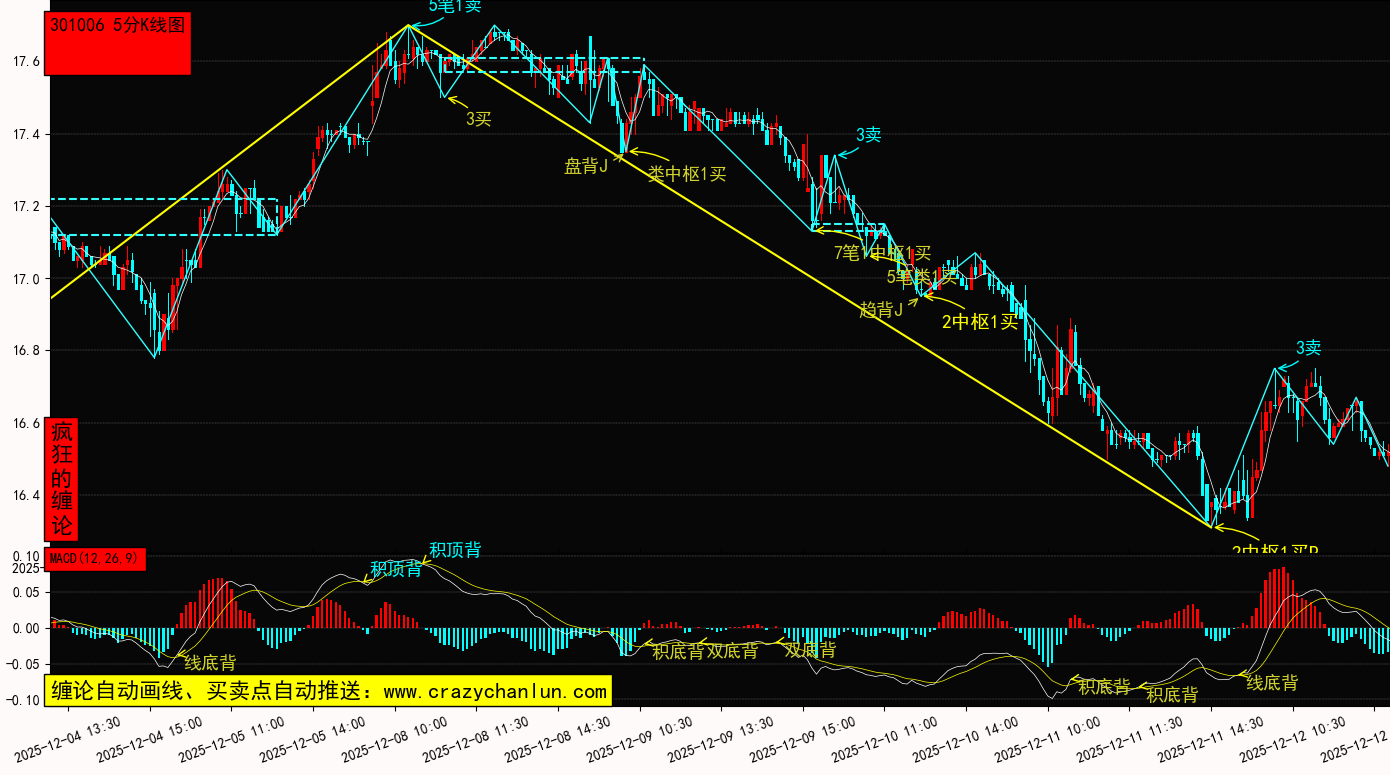Click the 2中枢1买 label beside 趋背J
This screenshot has width=1390, height=775.
tap(979, 321)
